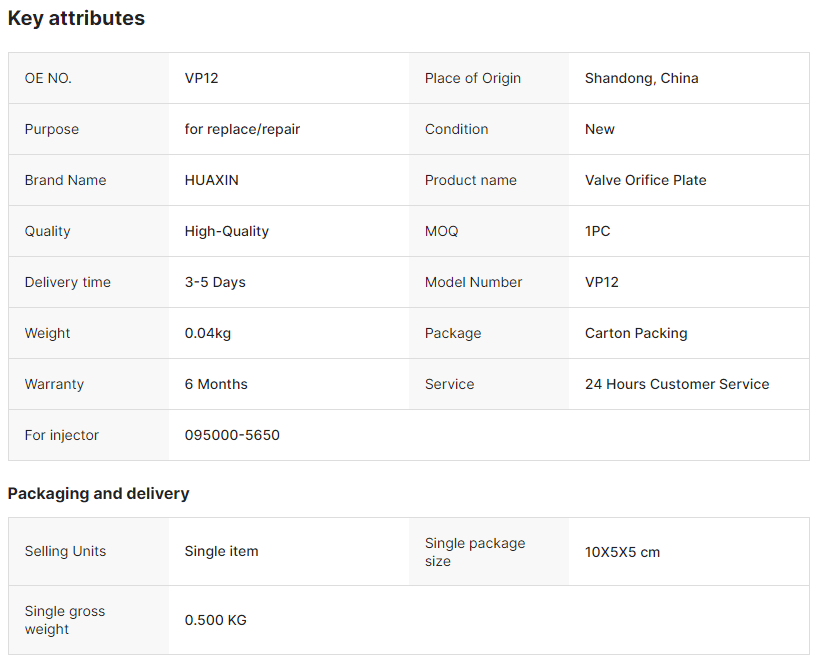Click the Single item selling units value
The width and height of the screenshot is (823, 671).
click(221, 551)
